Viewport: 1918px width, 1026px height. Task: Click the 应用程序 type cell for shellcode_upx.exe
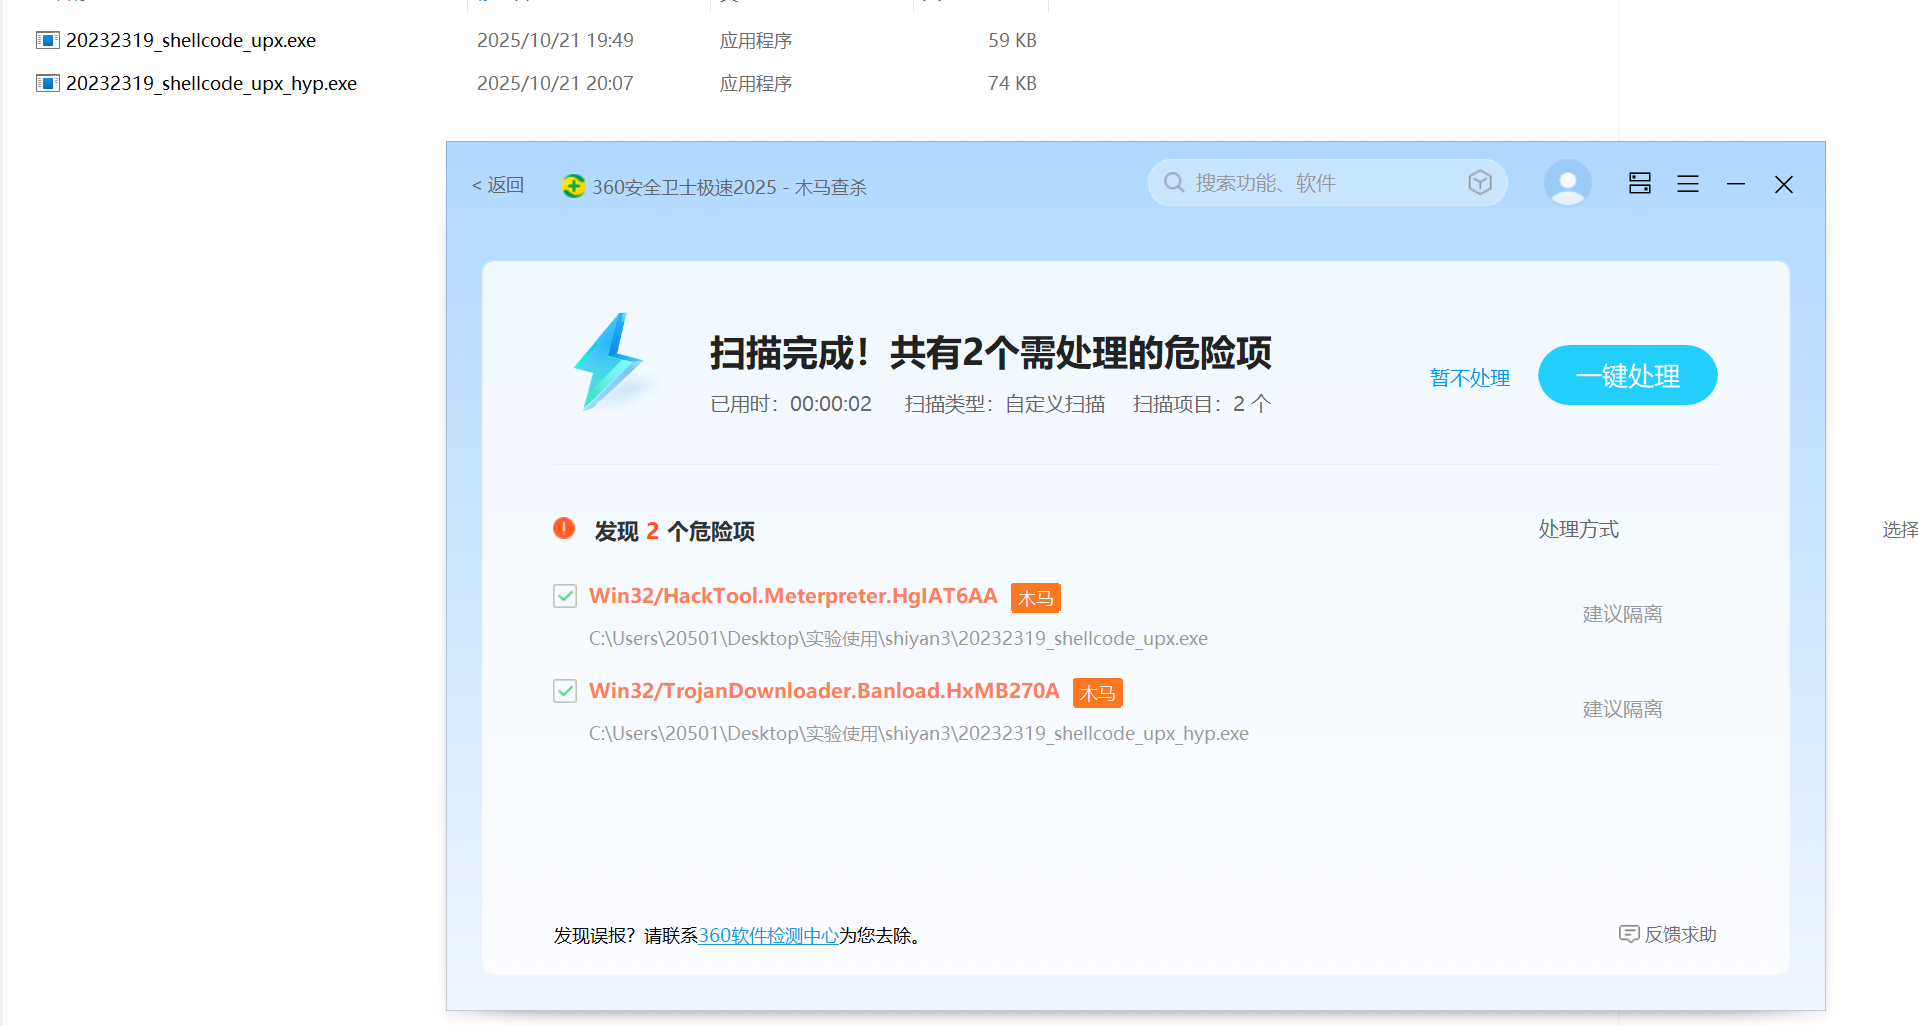click(756, 40)
